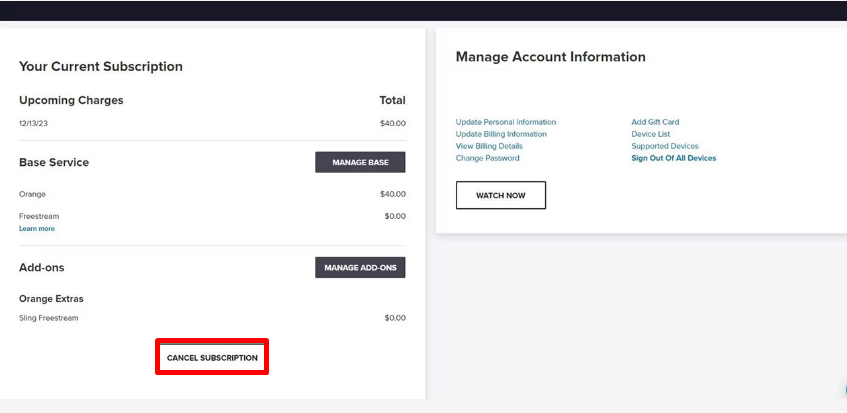This screenshot has height=413, width=847.
Task: Open Update Personal Information link
Action: [x=506, y=122]
